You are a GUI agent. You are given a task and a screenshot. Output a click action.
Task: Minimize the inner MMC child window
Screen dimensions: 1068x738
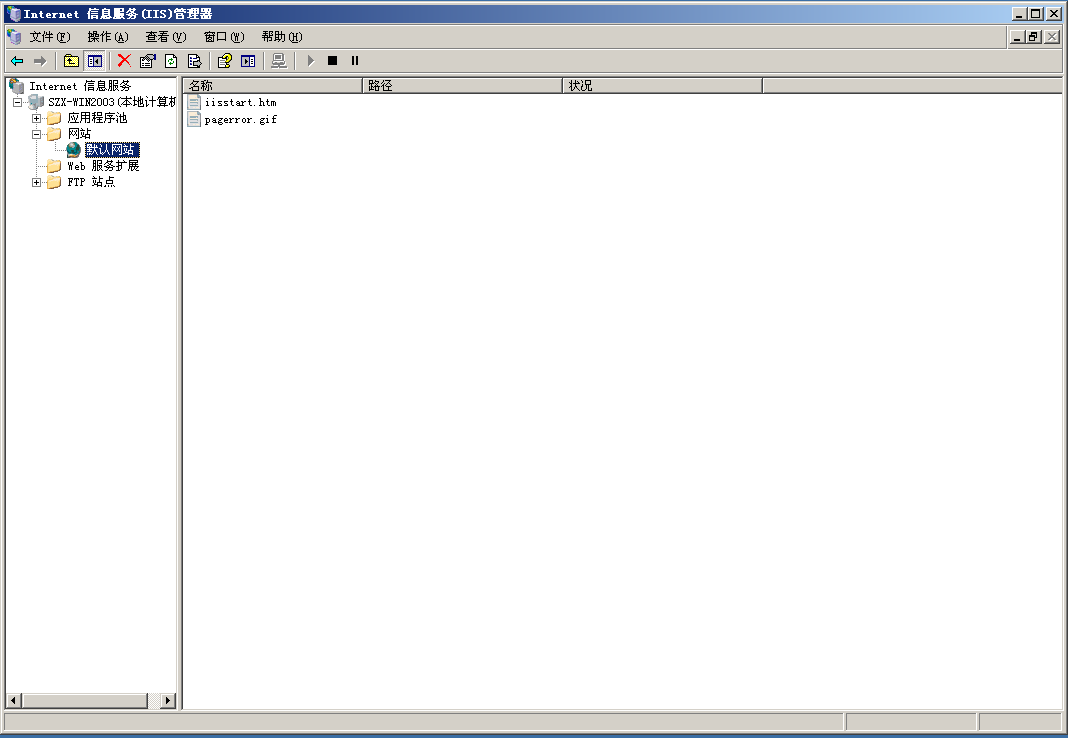[1017, 37]
